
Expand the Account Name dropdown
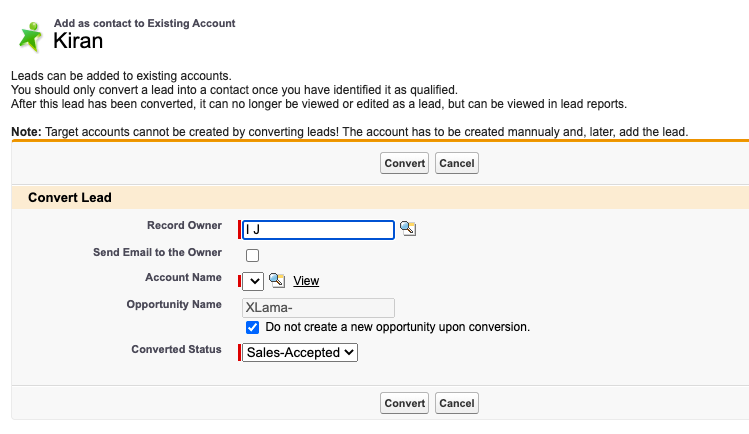[x=254, y=281]
